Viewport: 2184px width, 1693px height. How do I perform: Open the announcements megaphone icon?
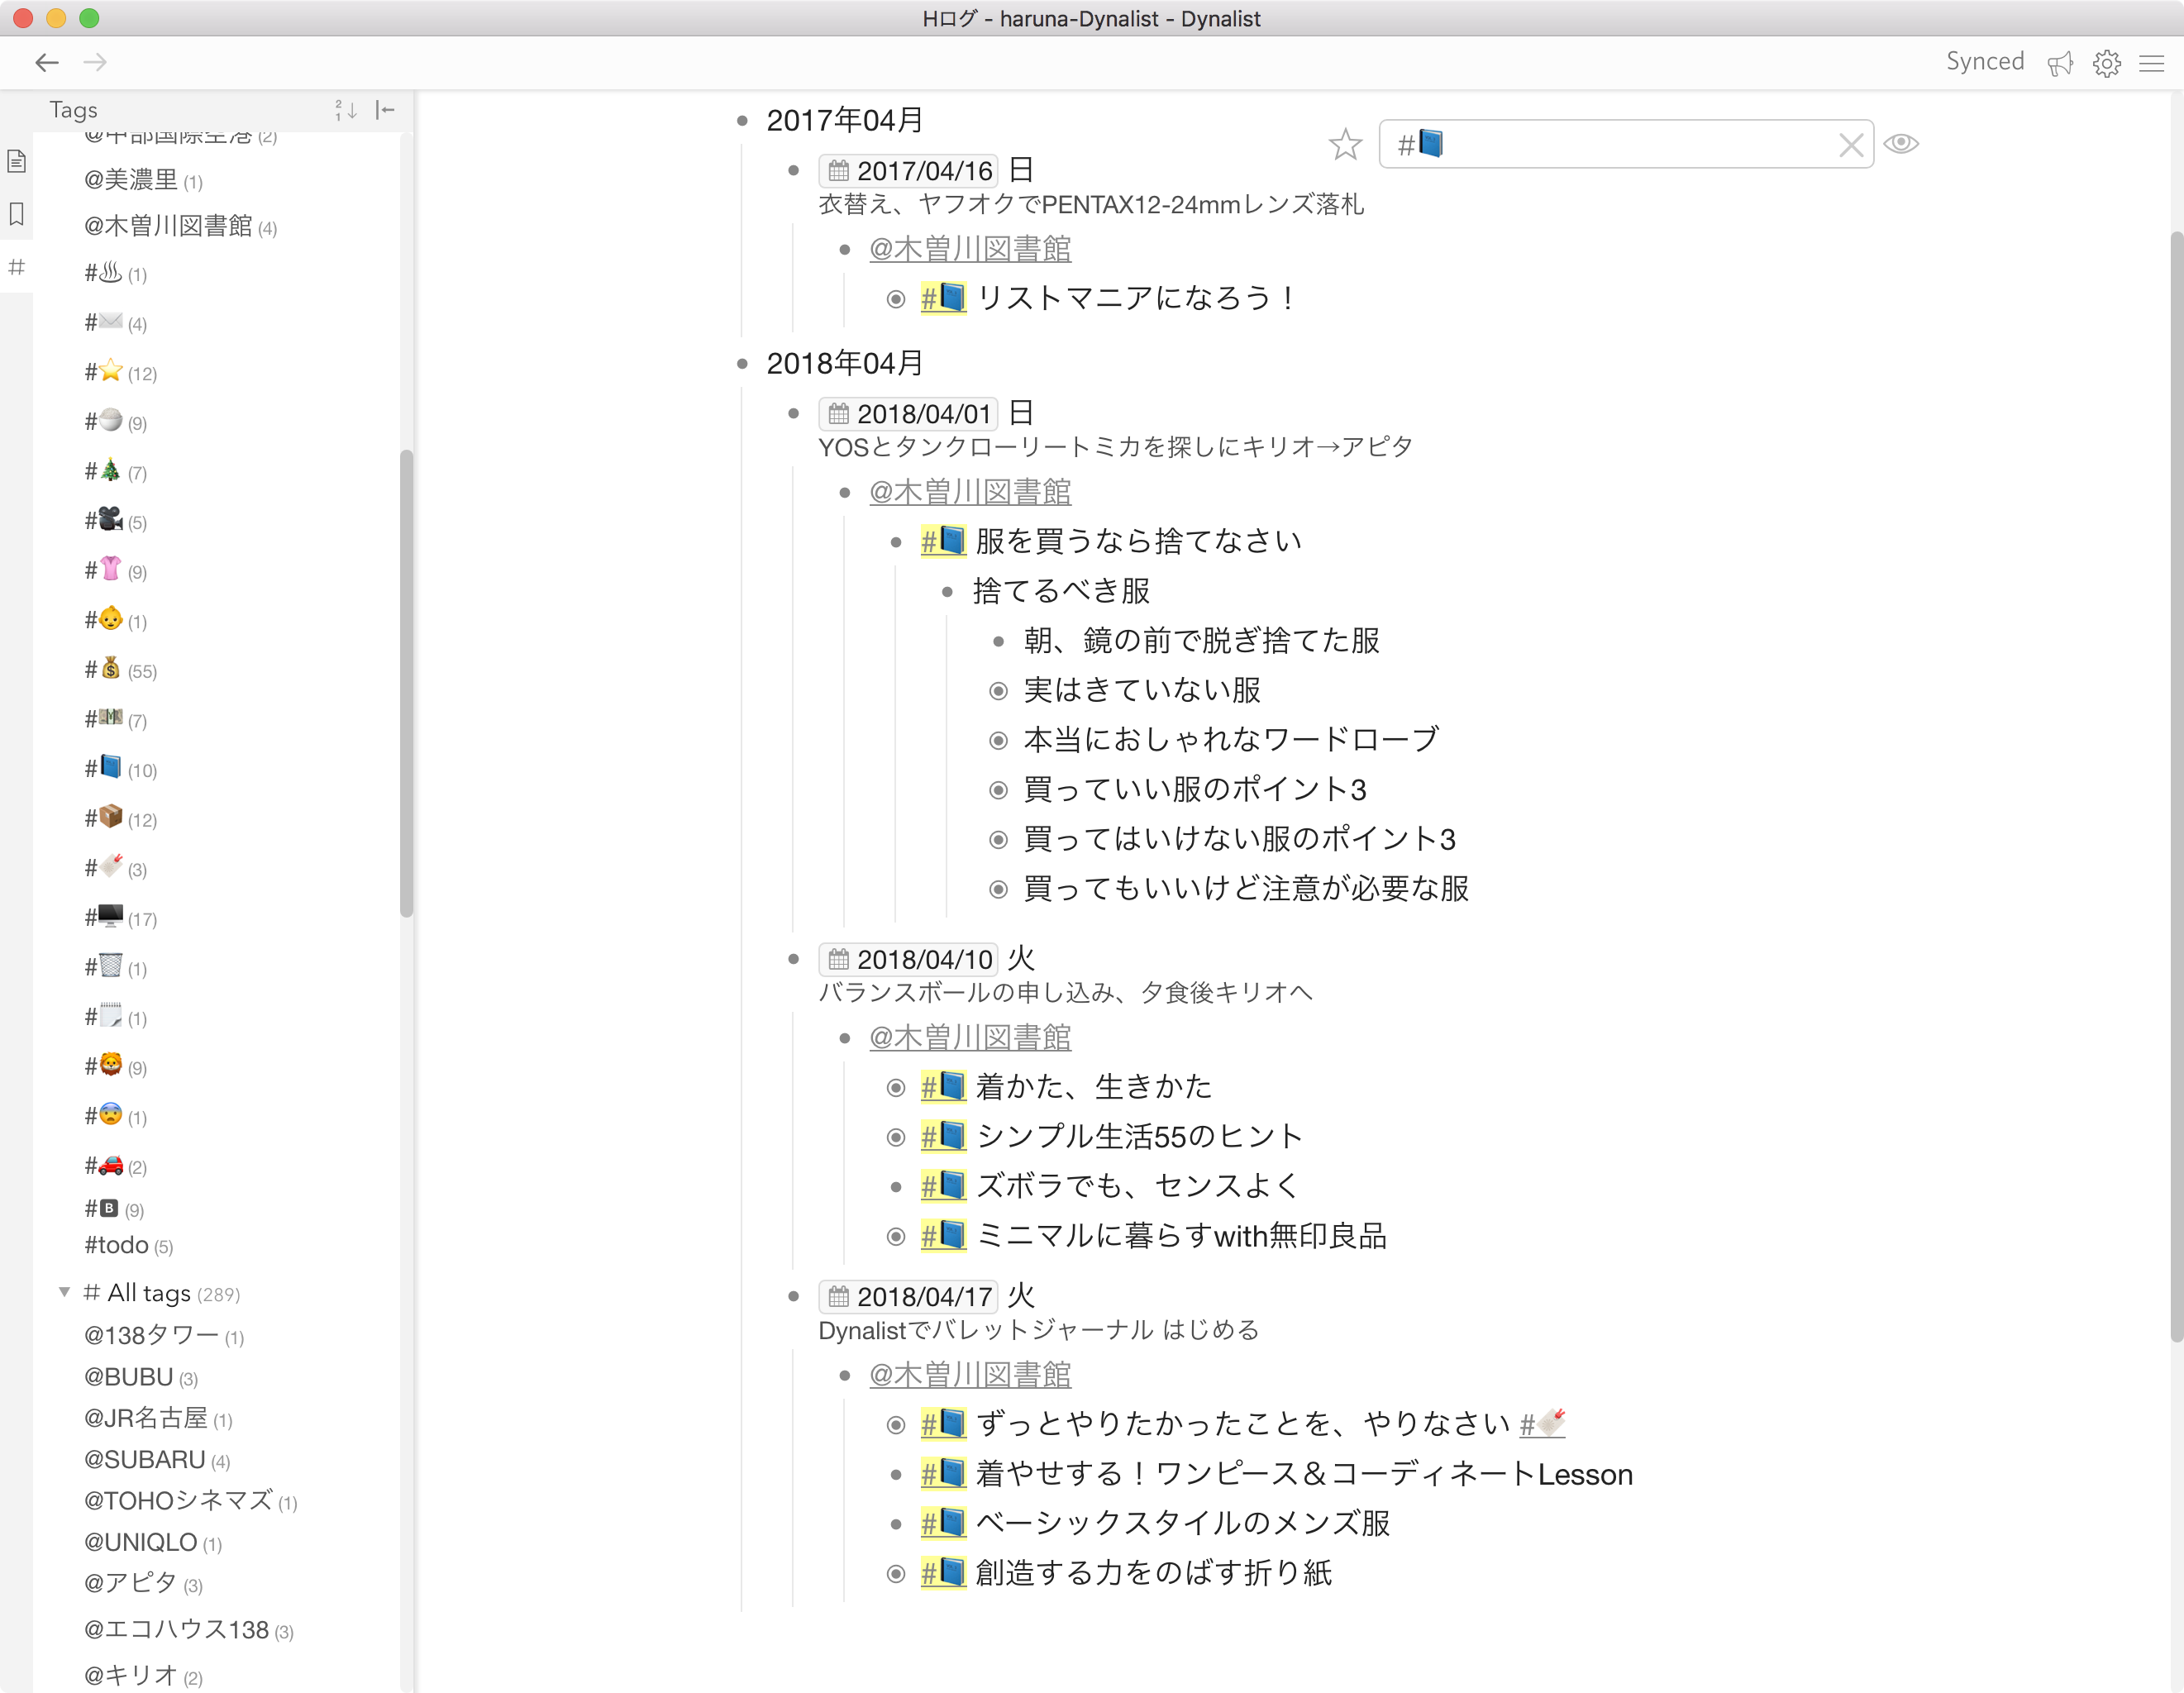(x=2060, y=63)
